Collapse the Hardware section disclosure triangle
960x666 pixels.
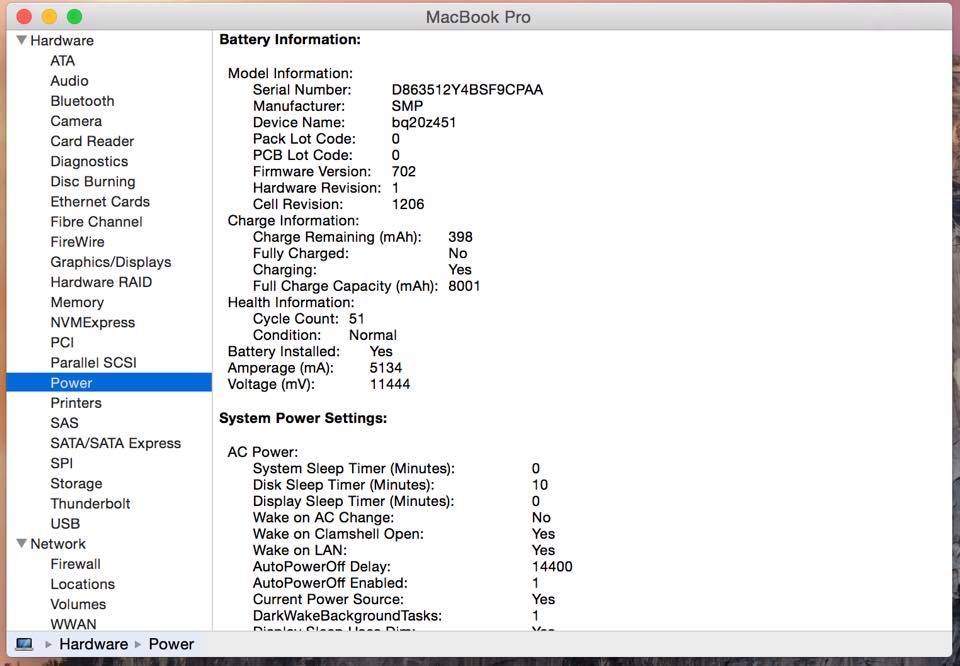tap(21, 41)
